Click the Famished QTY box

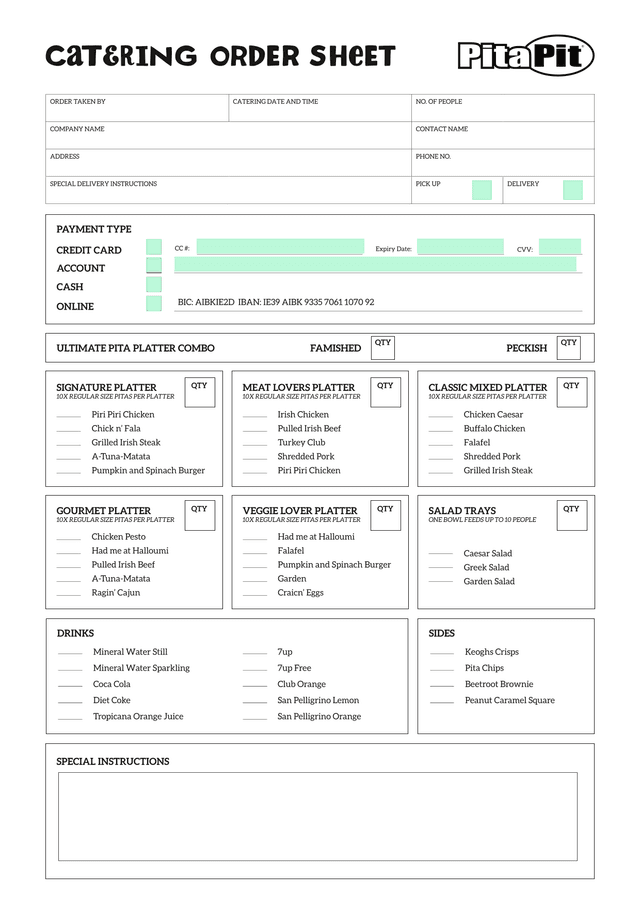tap(383, 348)
